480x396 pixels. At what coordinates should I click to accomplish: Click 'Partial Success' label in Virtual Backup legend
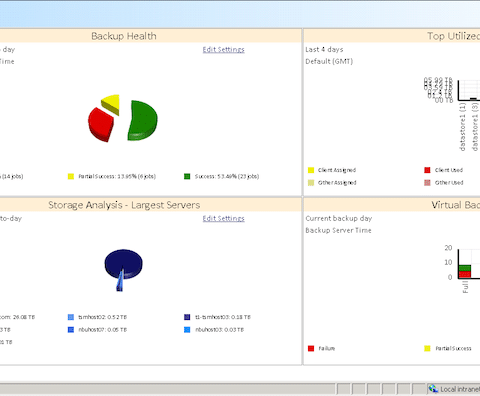click(453, 348)
